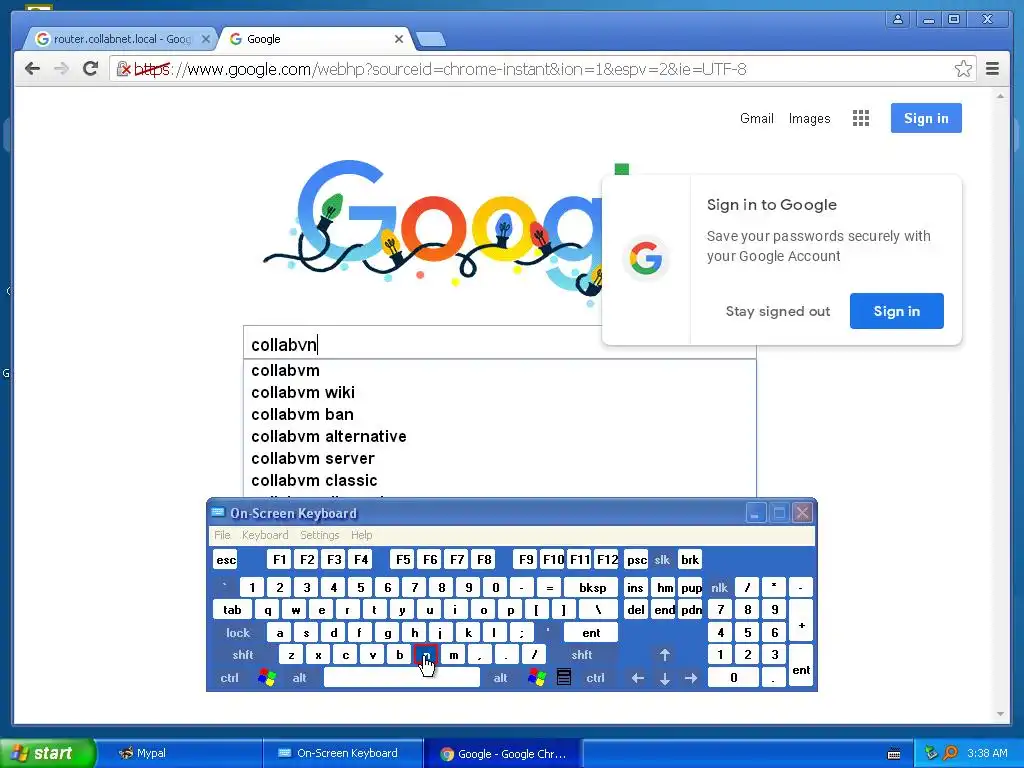This screenshot has height=768, width=1024.
Task: Click the Google search input field
Action: [423, 344]
